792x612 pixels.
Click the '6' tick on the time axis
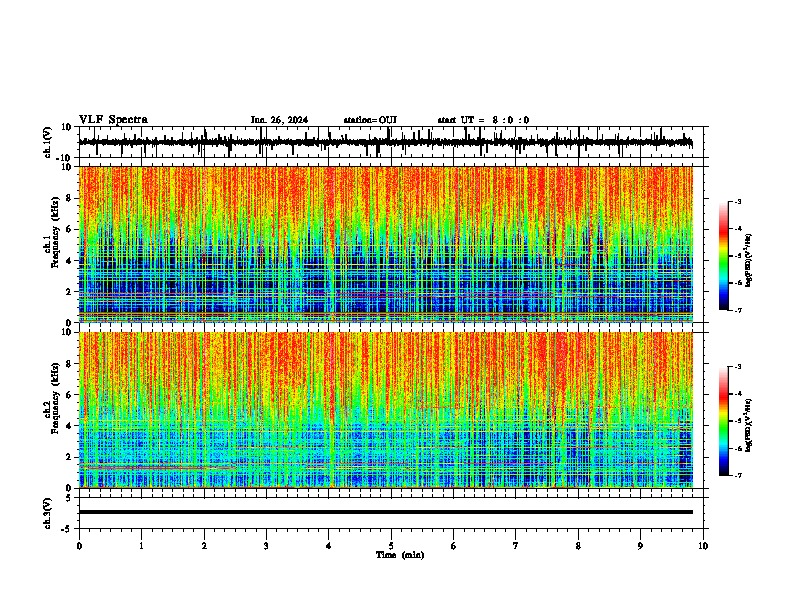pos(454,546)
